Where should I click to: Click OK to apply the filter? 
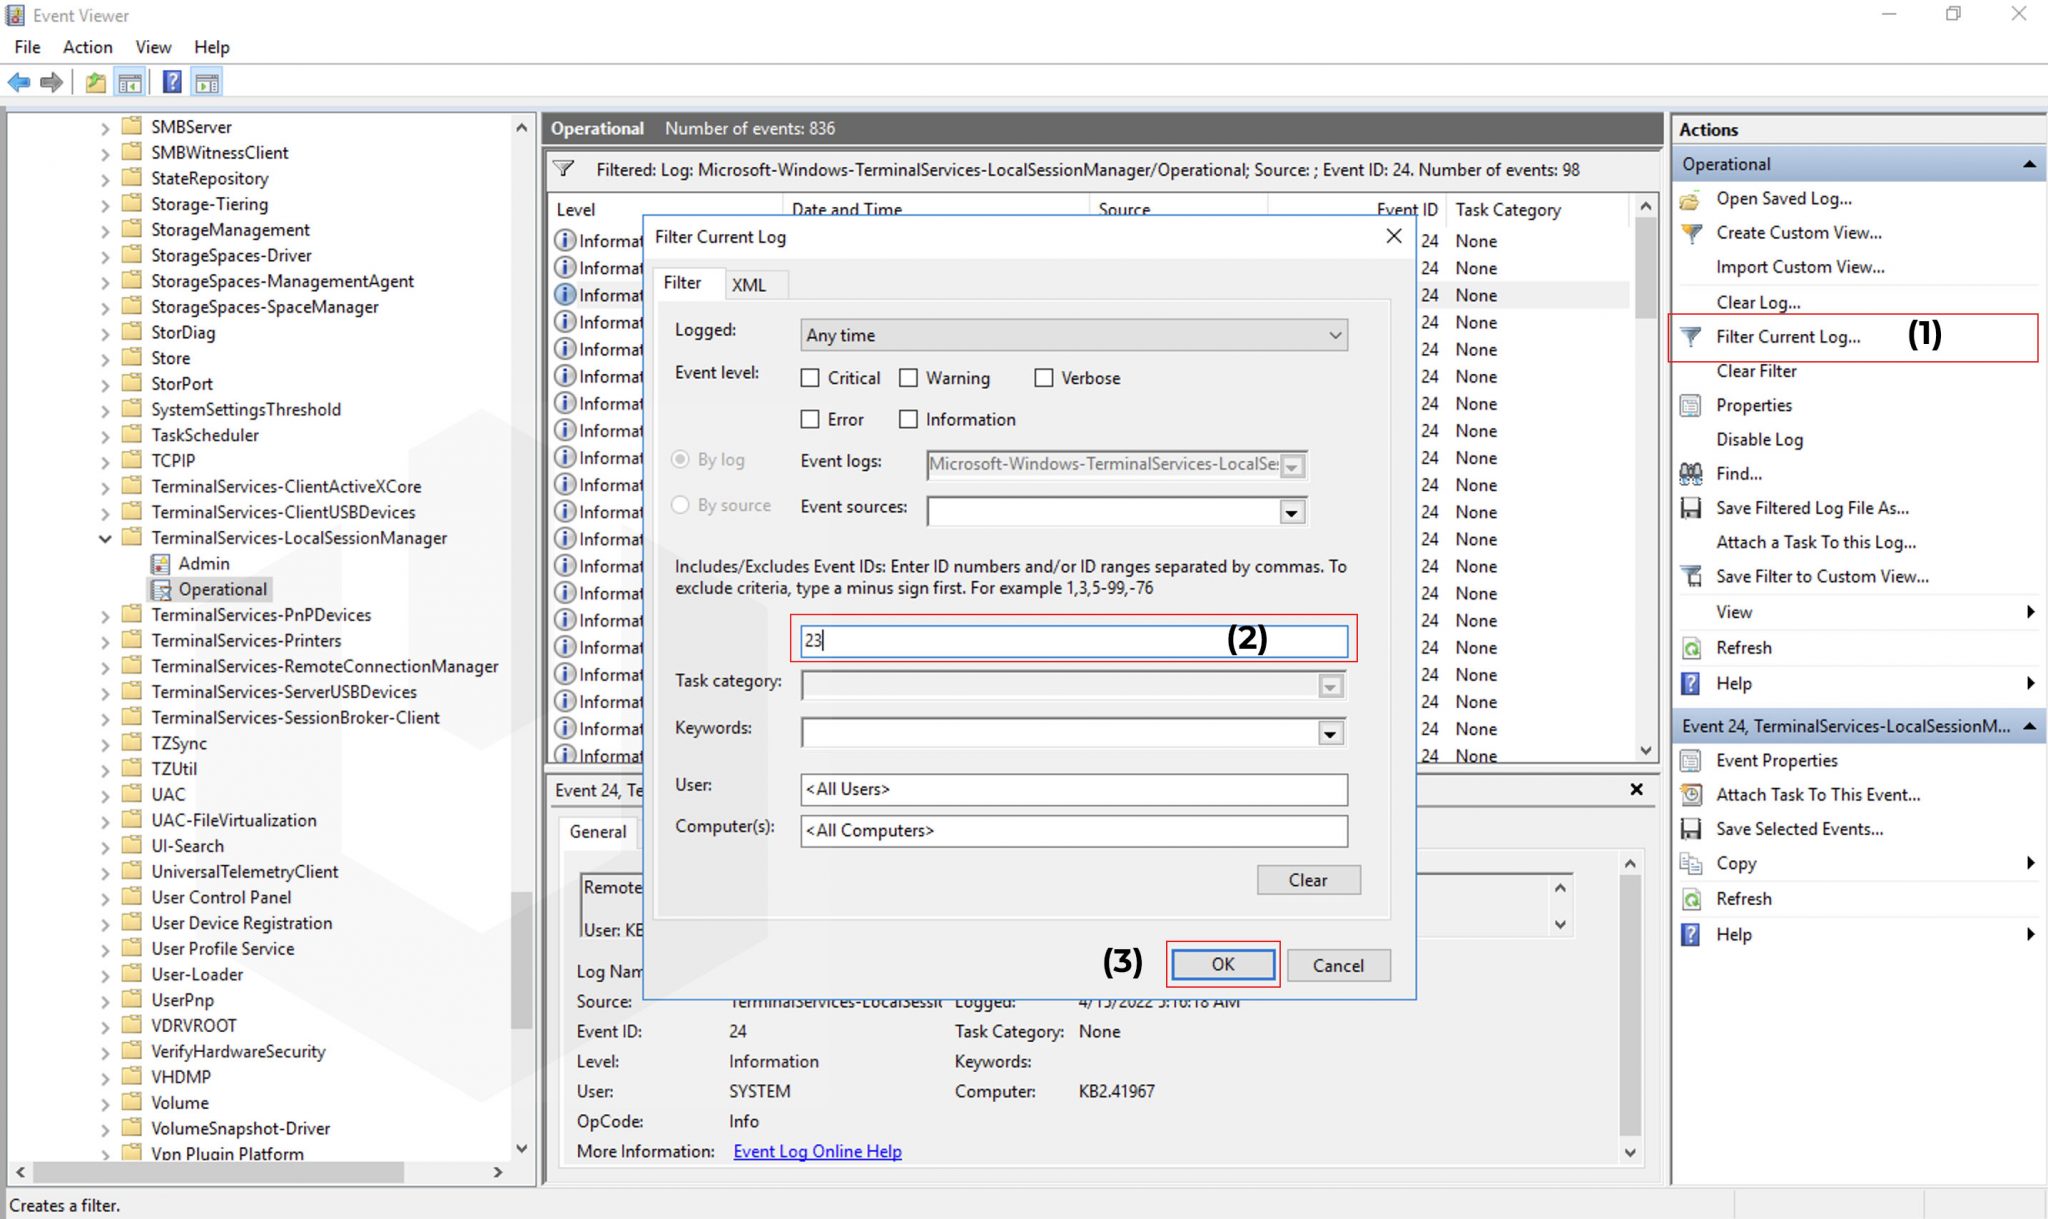coord(1222,964)
